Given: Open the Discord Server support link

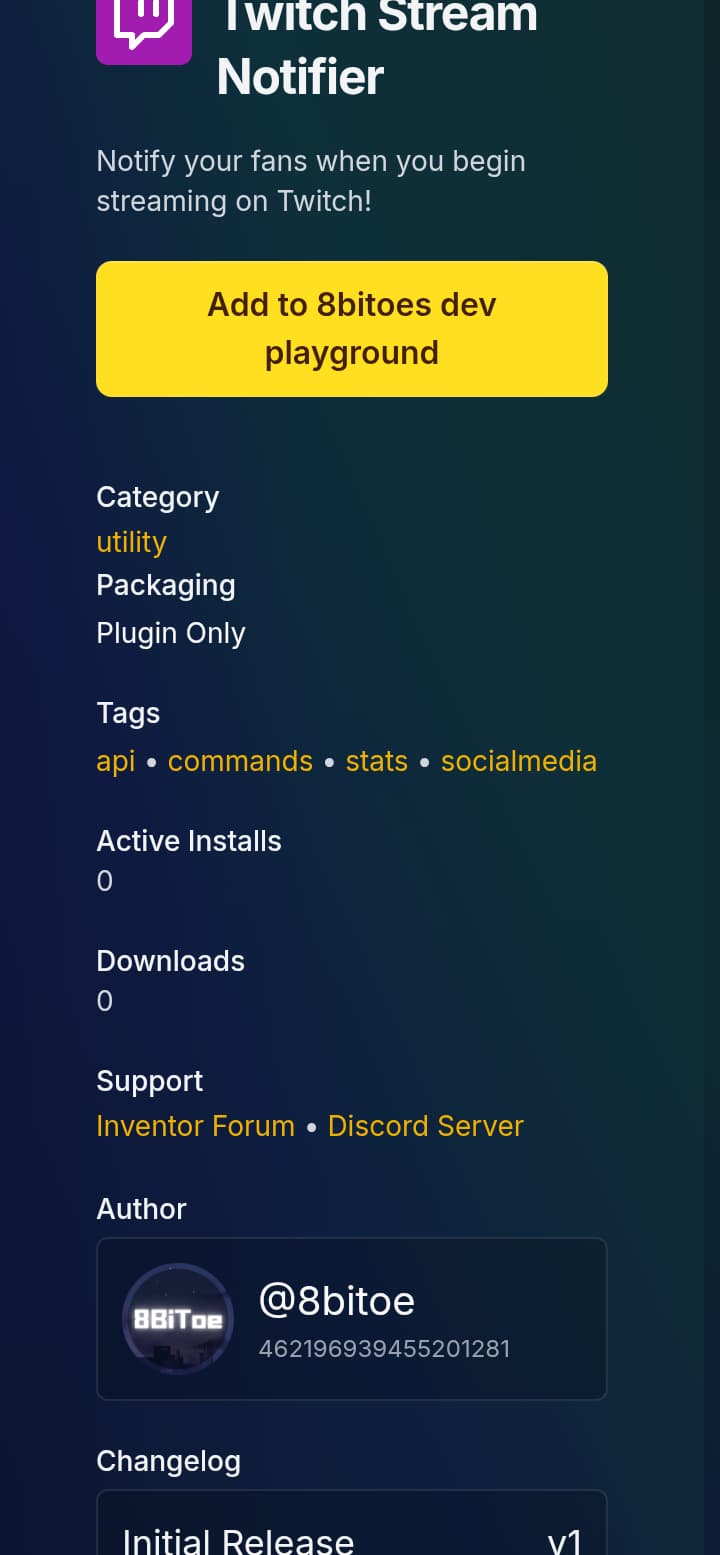Looking at the screenshot, I should 426,1126.
